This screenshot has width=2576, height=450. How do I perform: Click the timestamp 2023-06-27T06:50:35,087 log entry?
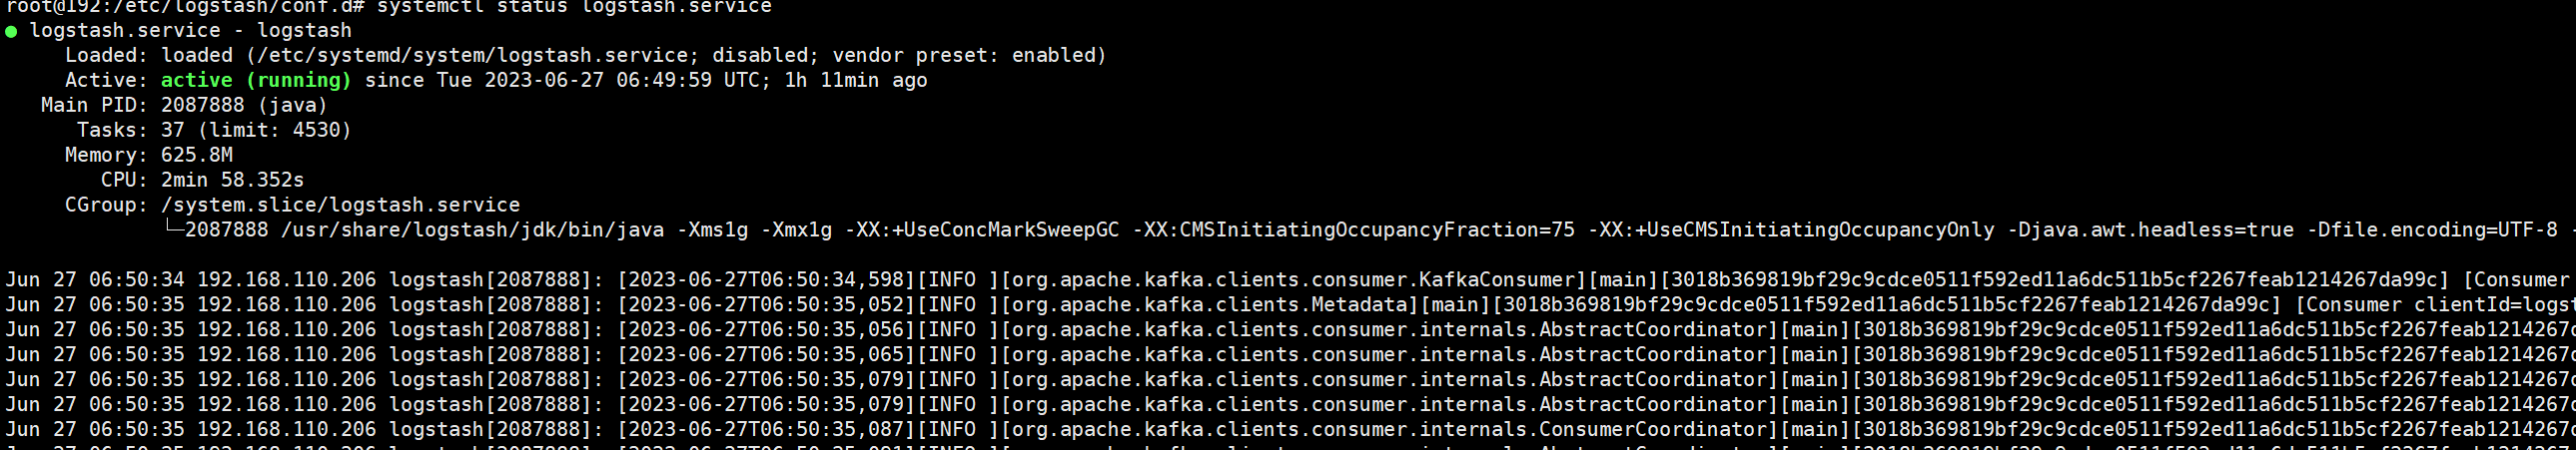coord(766,430)
